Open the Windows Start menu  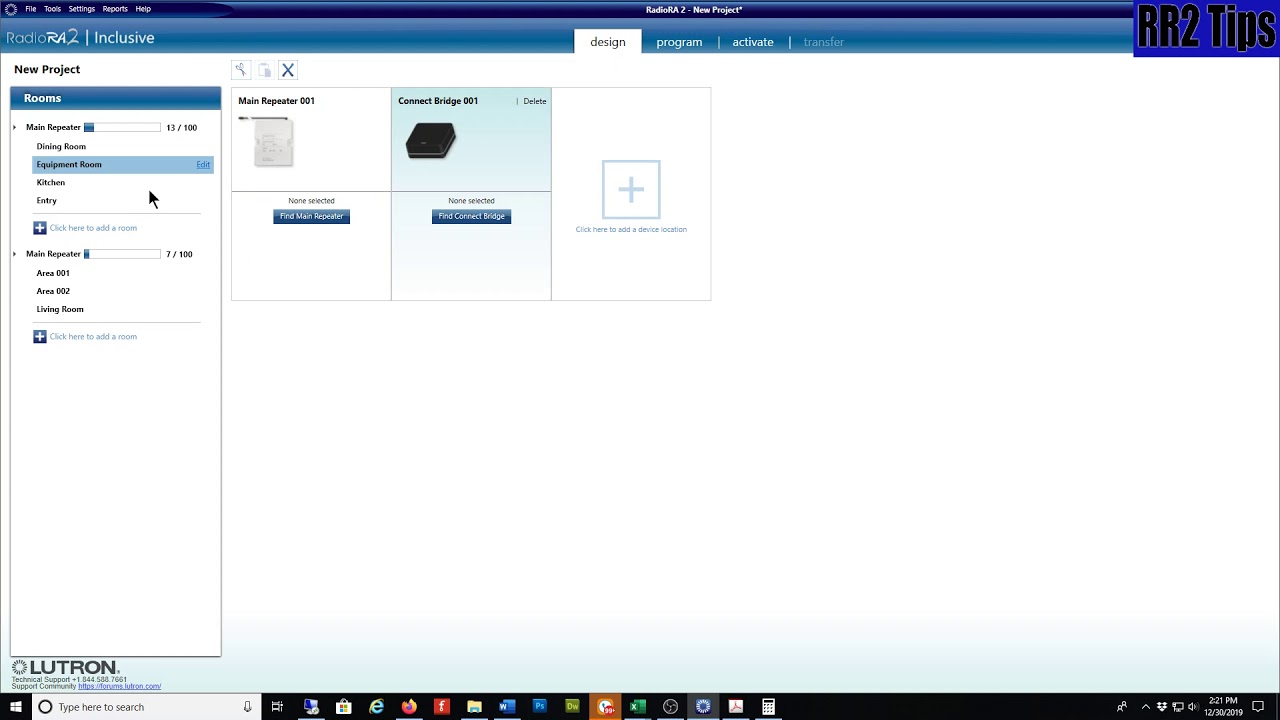(x=15, y=707)
